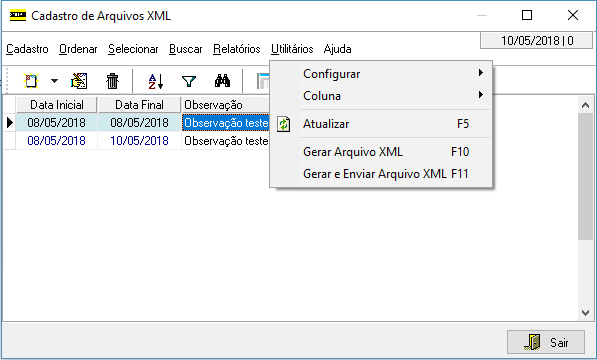597x360 pixels.
Task: Open the Ajuda menu
Action: pos(337,49)
